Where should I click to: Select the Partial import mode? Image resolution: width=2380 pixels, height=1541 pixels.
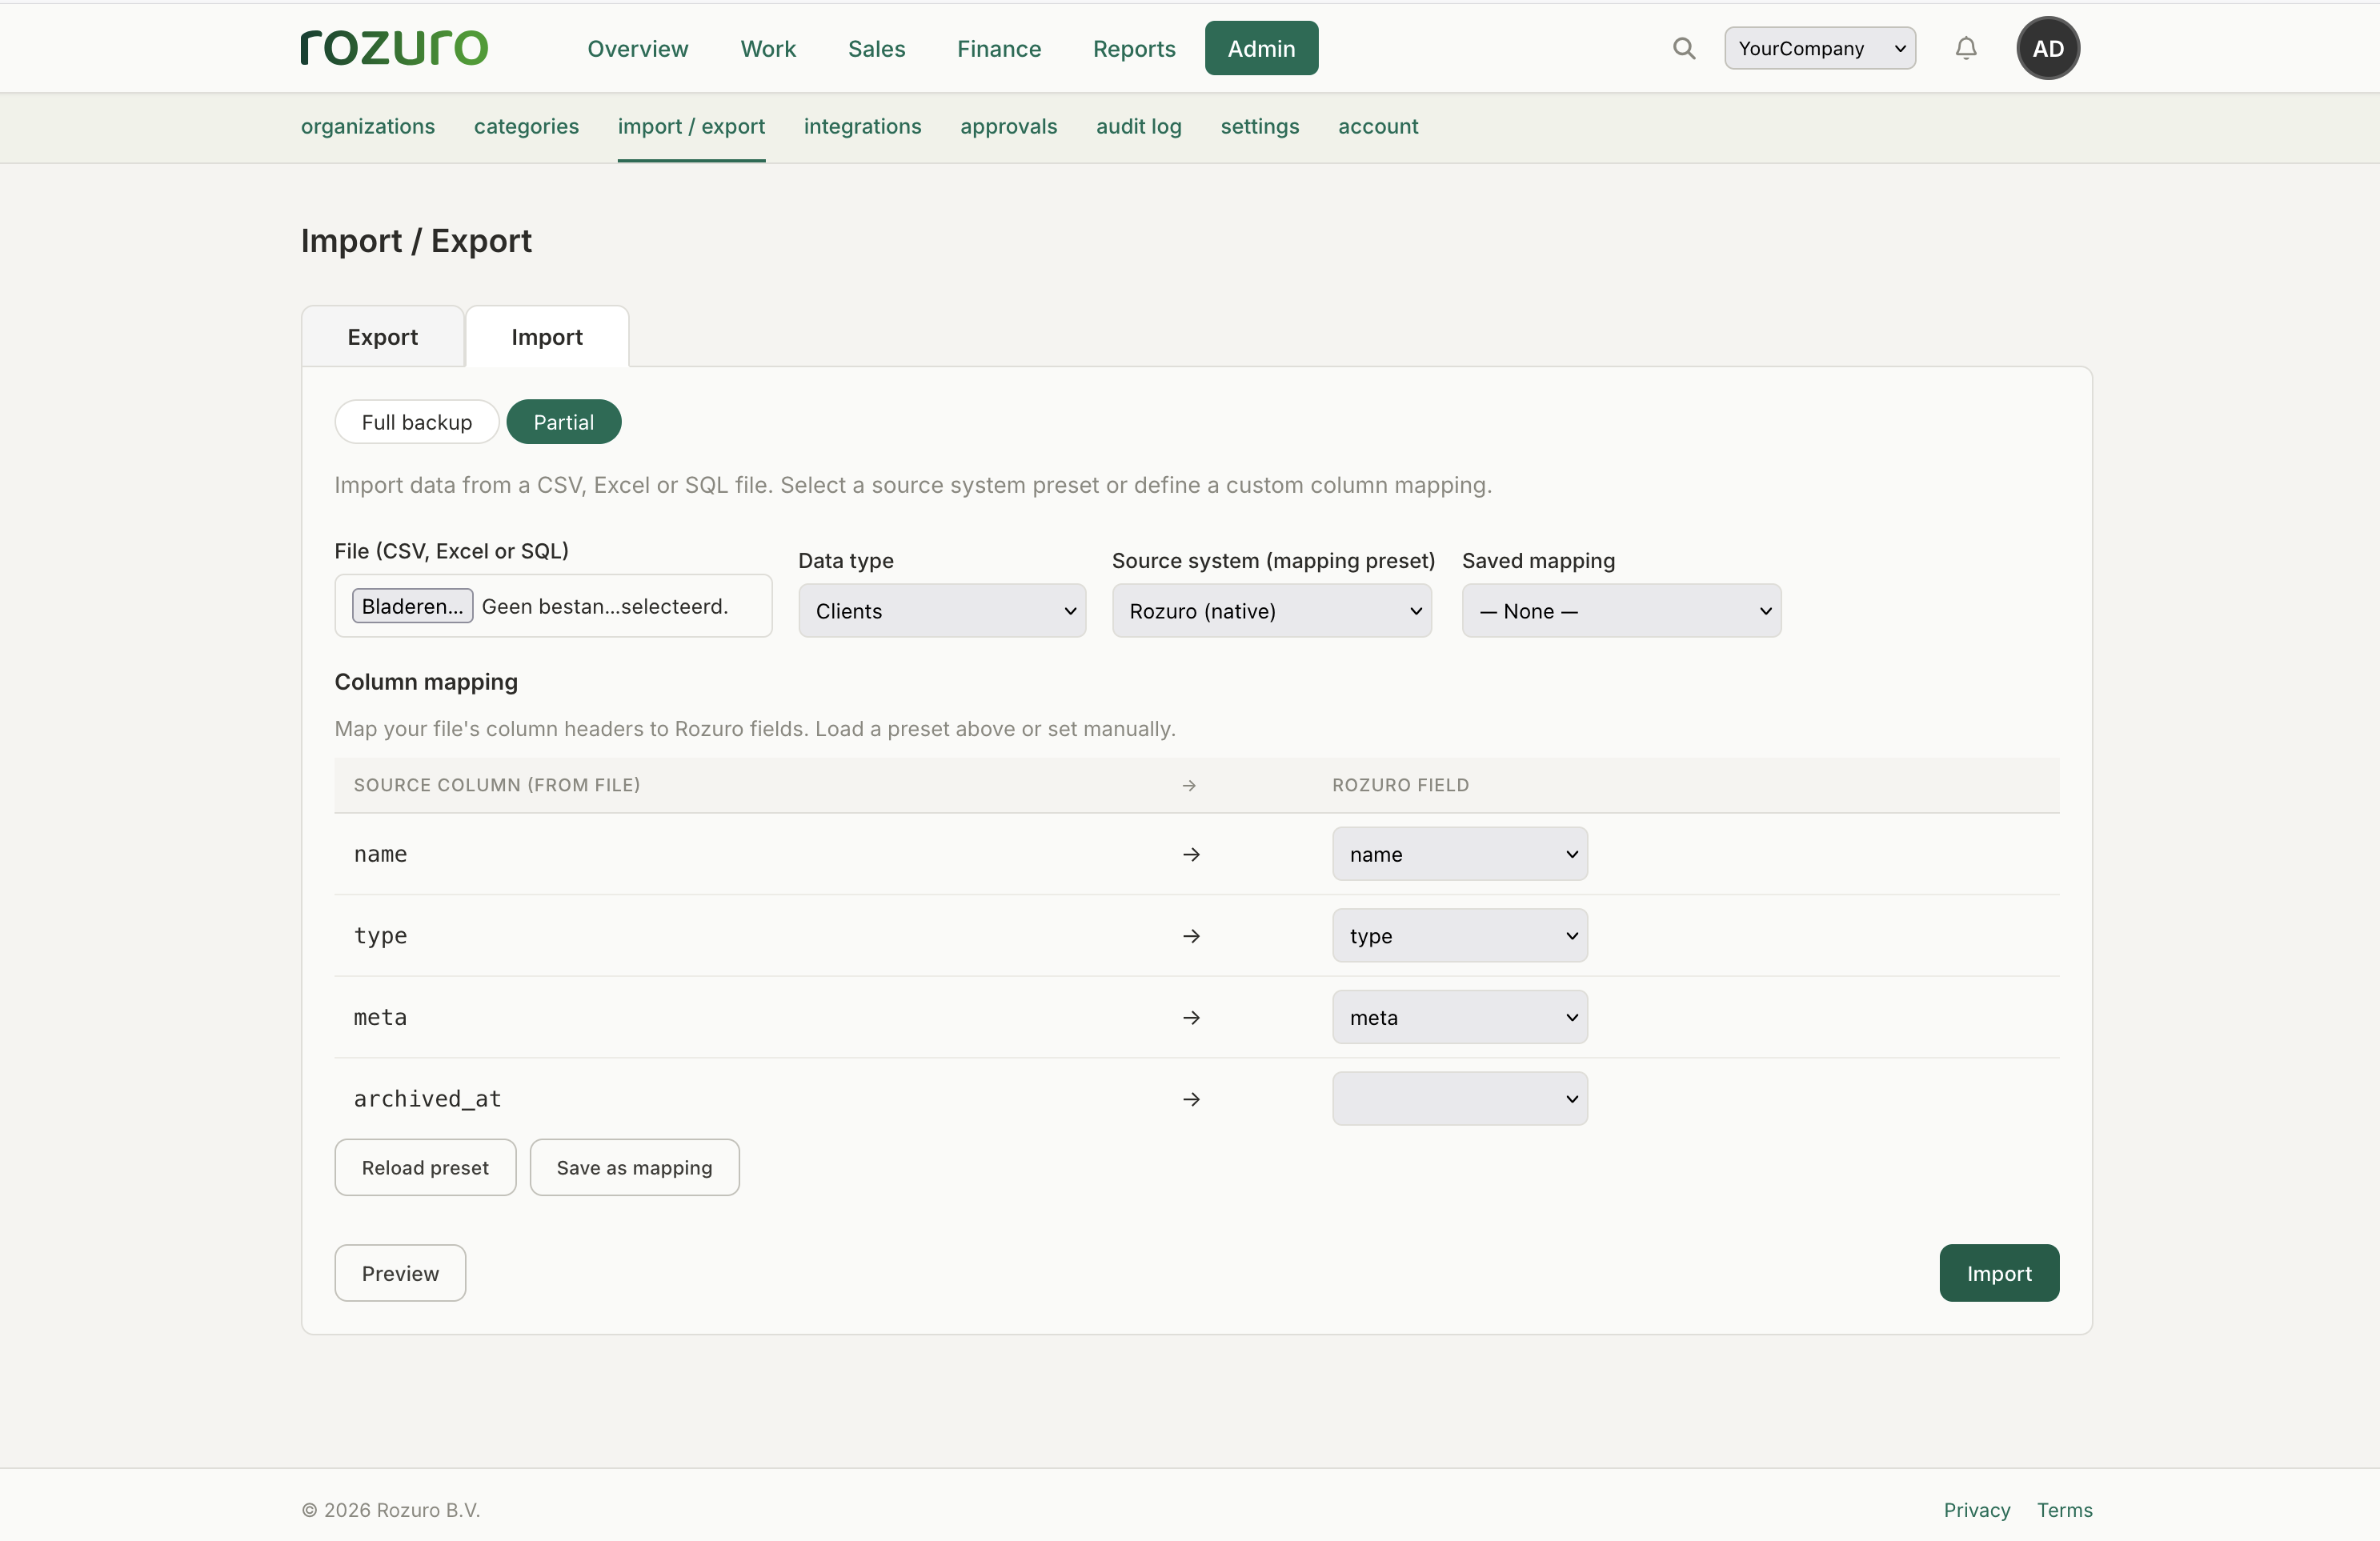click(564, 422)
